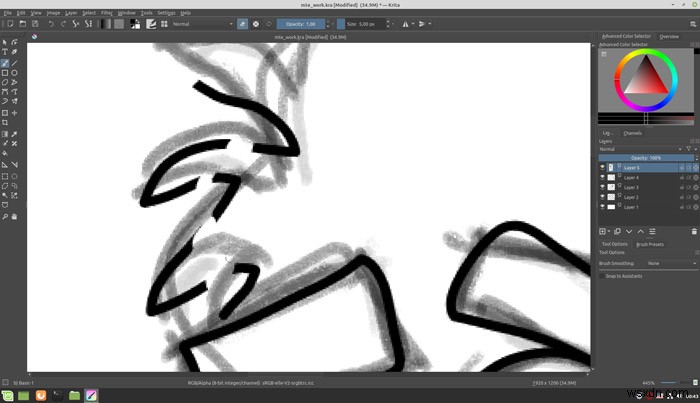Viewport: 700px width, 403px height.
Task: Click the New document toolbar icon
Action: 10,24
